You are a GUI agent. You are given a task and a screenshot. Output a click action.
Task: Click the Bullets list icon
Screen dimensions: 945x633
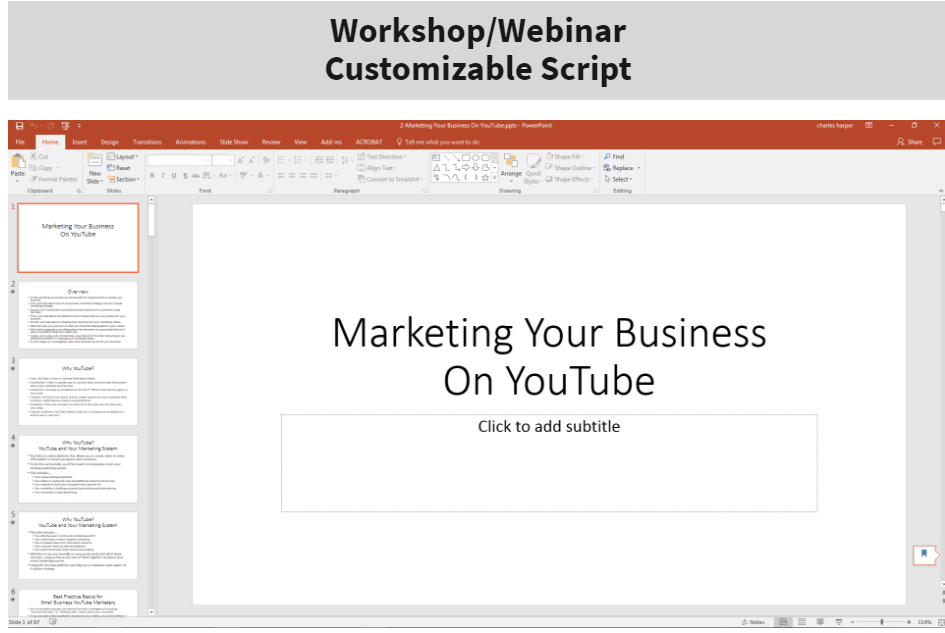pyautogui.click(x=283, y=160)
